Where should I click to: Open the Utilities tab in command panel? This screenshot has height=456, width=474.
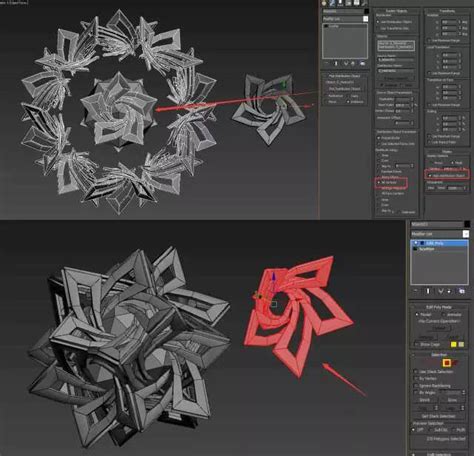click(365, 3)
